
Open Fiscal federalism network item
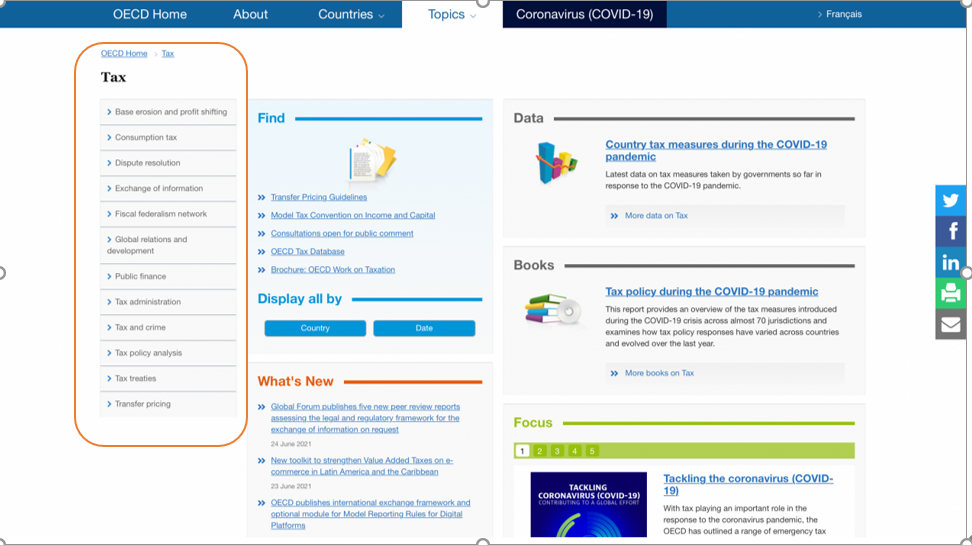pos(168,213)
